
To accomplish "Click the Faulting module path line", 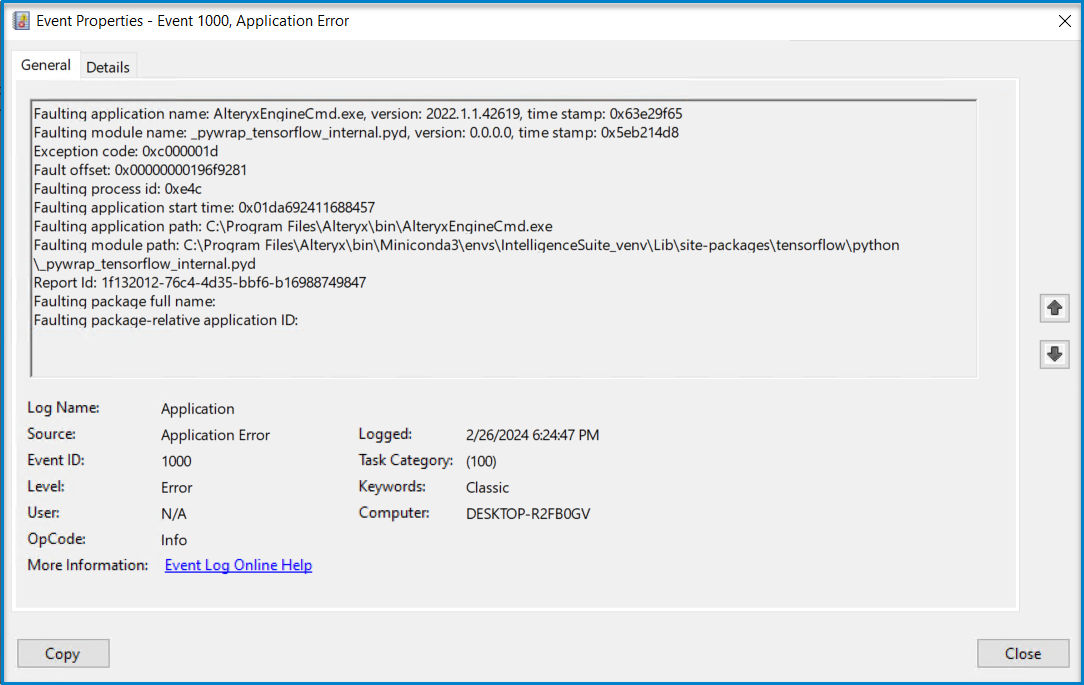I will click(x=467, y=245).
